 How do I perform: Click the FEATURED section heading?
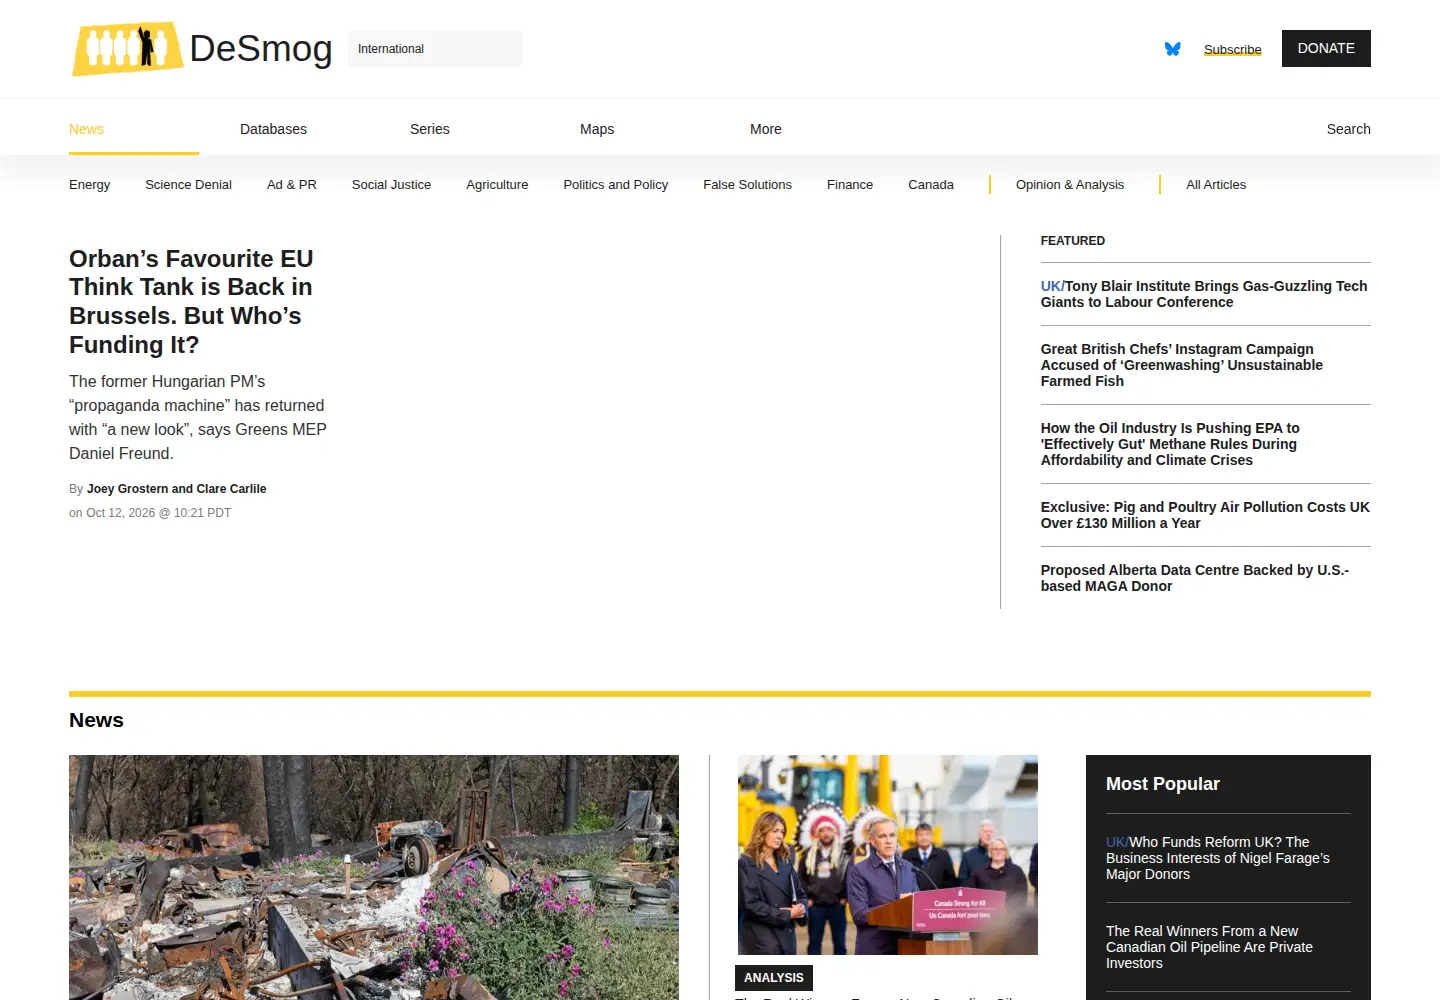(1073, 241)
